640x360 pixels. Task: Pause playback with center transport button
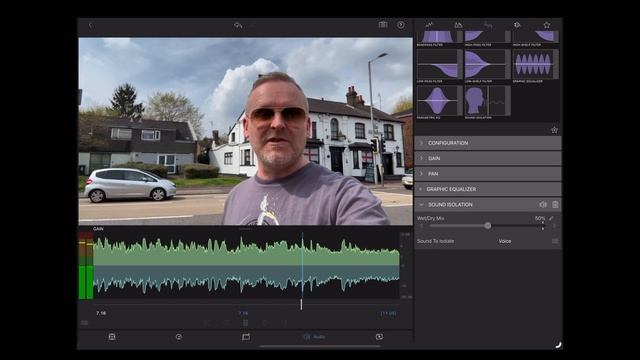pos(246,323)
